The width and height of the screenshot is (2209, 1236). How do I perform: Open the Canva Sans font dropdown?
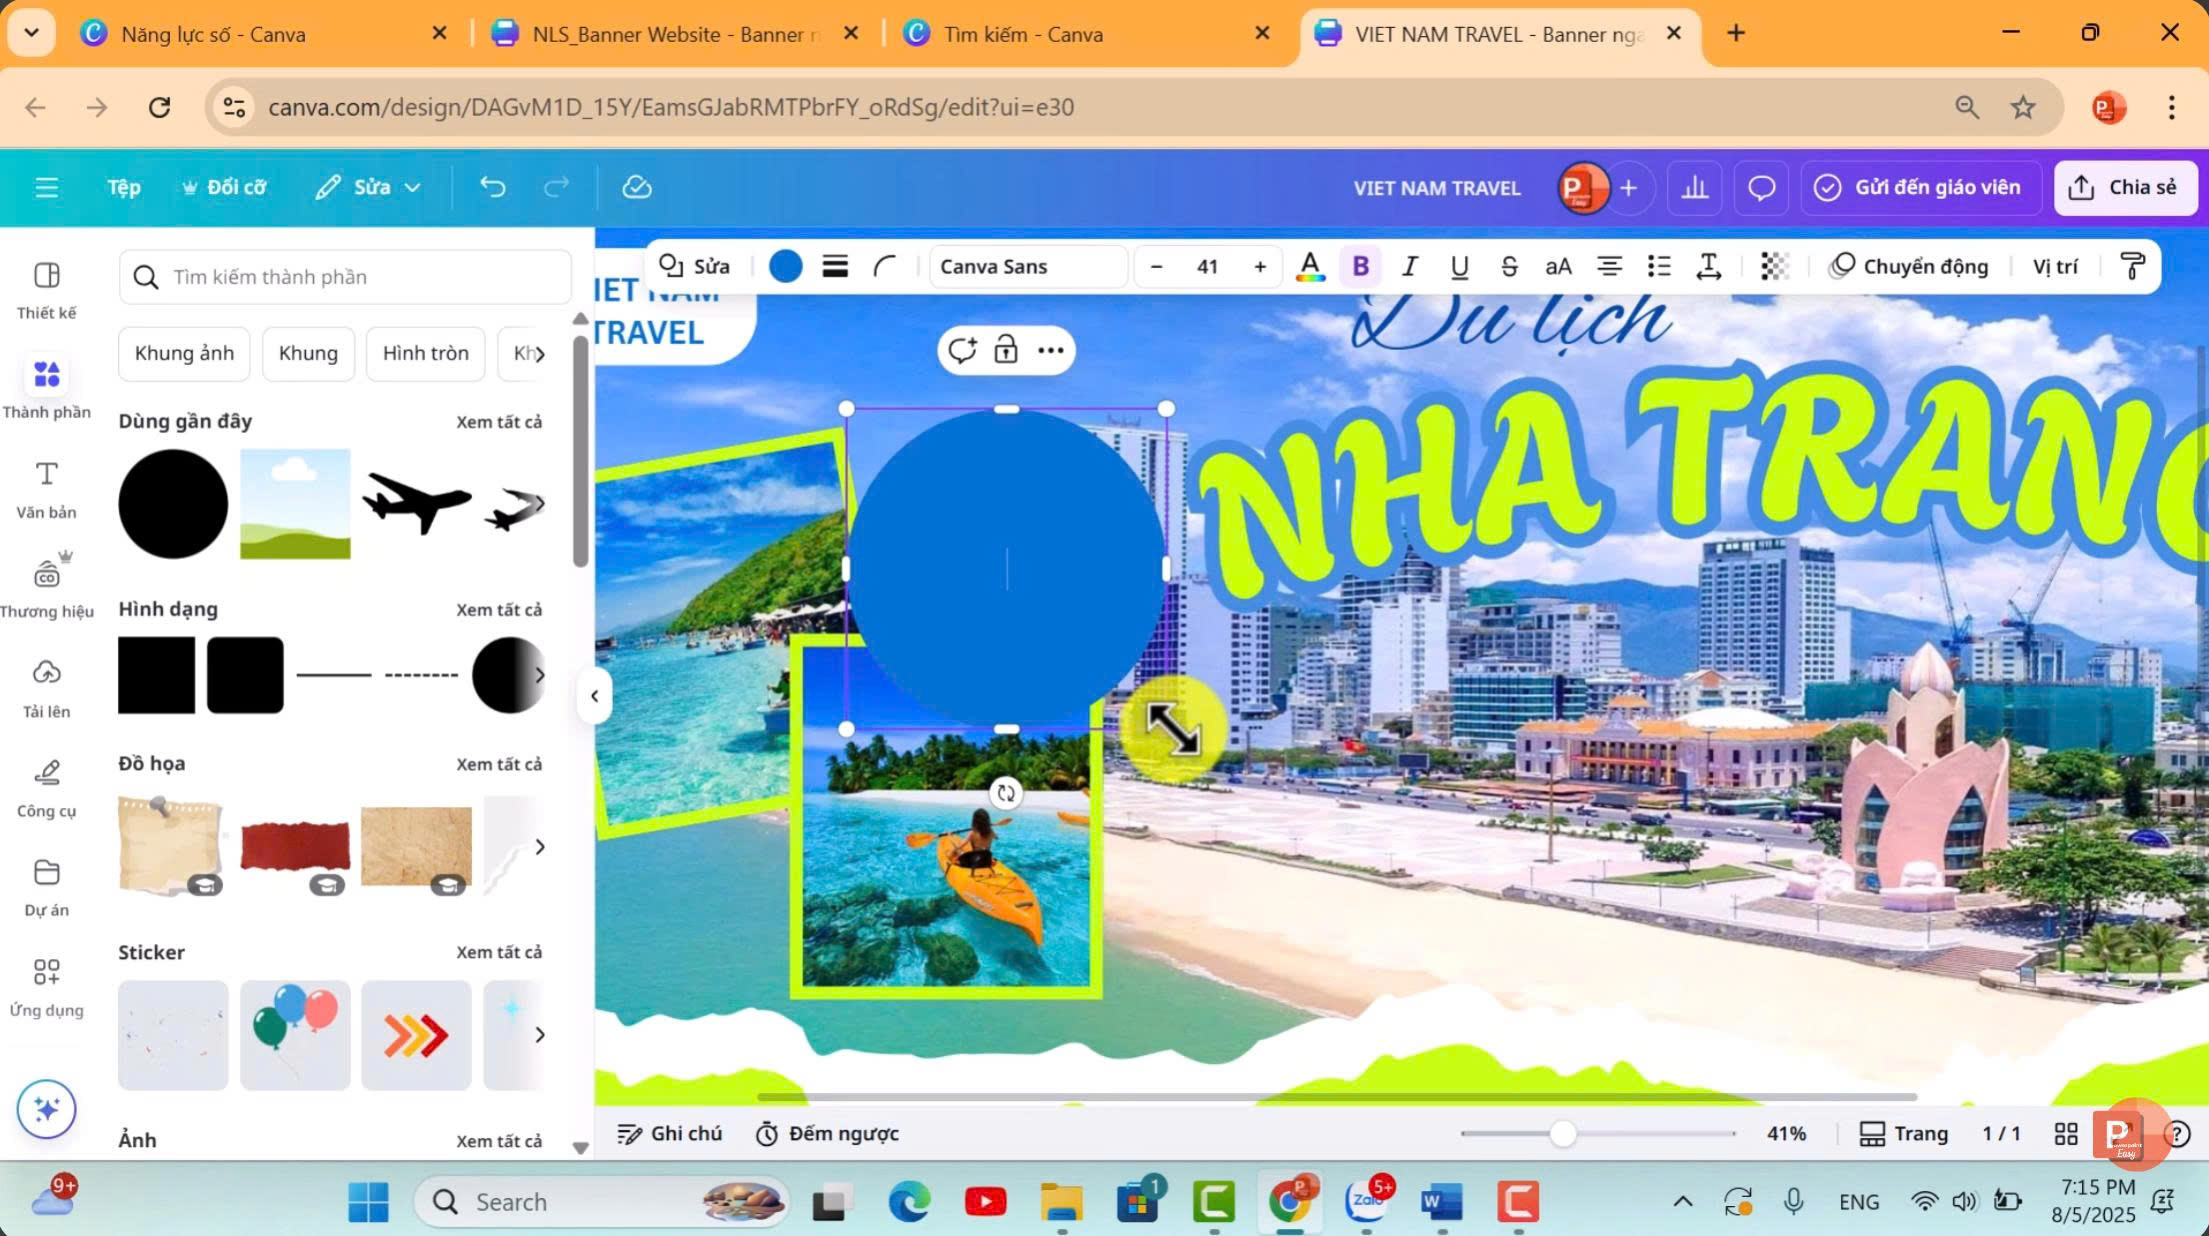[1028, 266]
